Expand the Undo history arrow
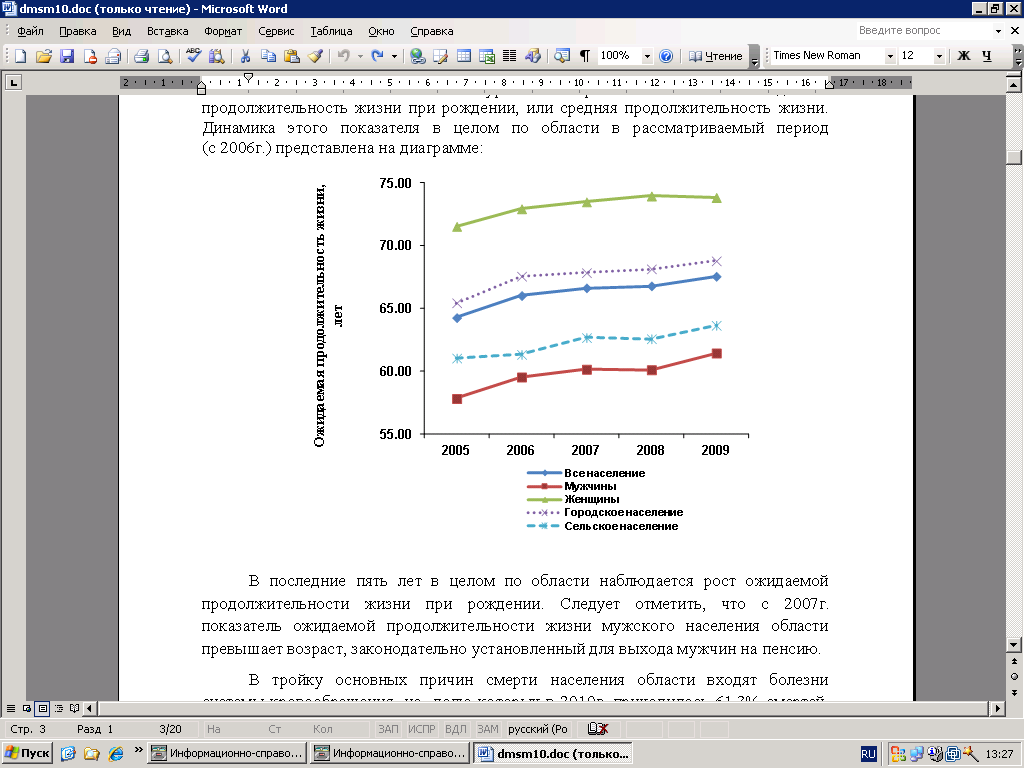 (360, 56)
